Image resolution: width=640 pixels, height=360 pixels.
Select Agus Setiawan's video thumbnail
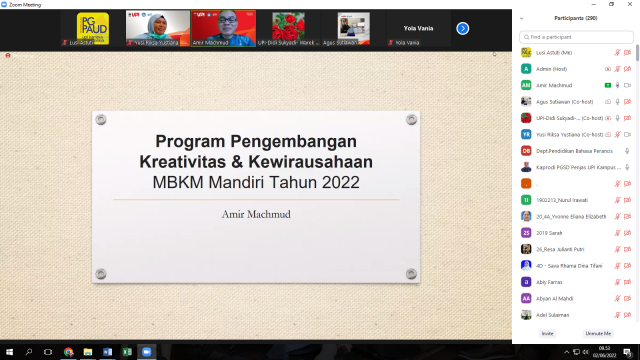coord(354,29)
